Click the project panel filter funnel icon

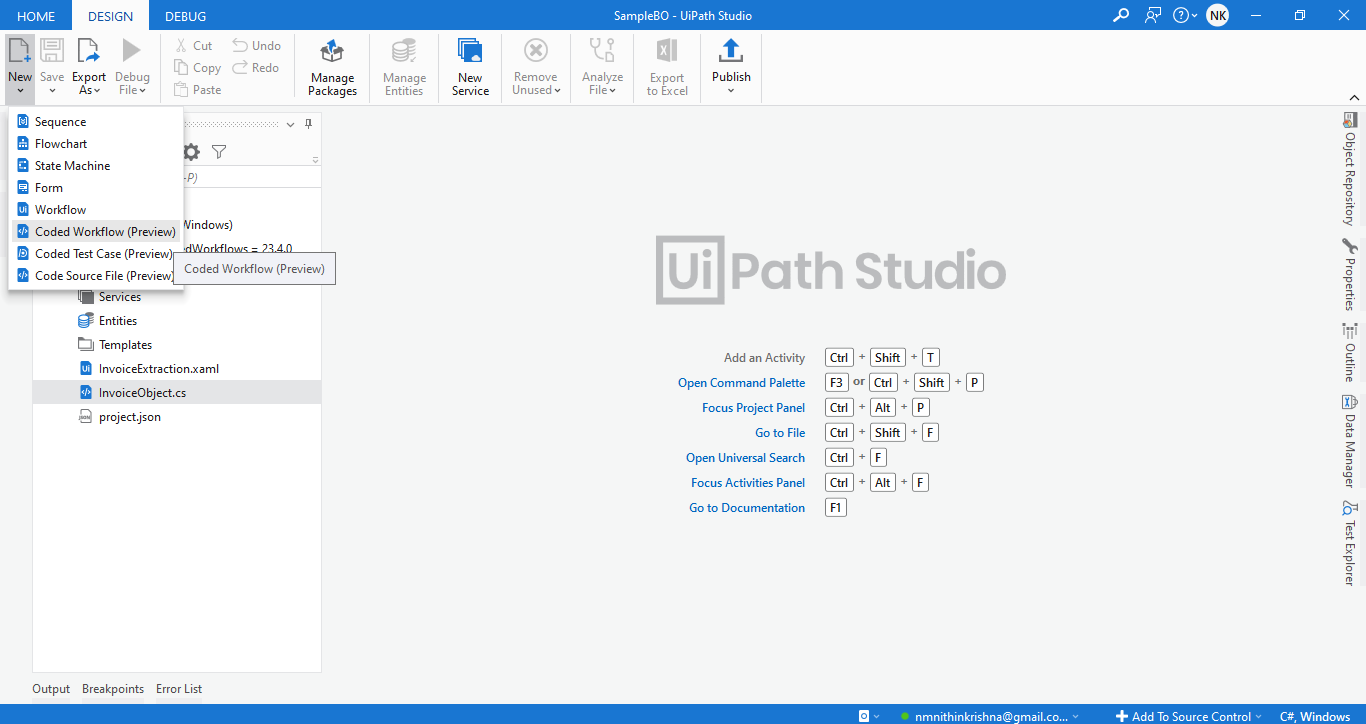point(219,152)
